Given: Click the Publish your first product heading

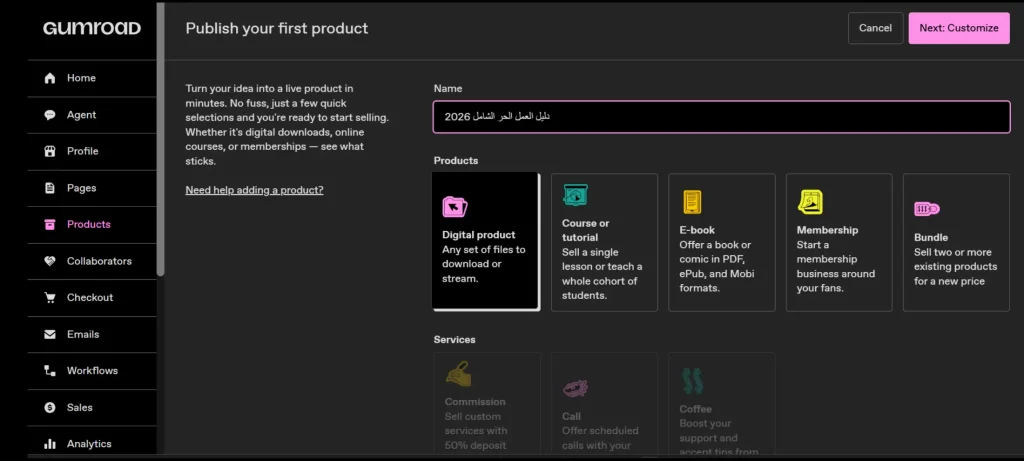Looking at the screenshot, I should click(277, 28).
